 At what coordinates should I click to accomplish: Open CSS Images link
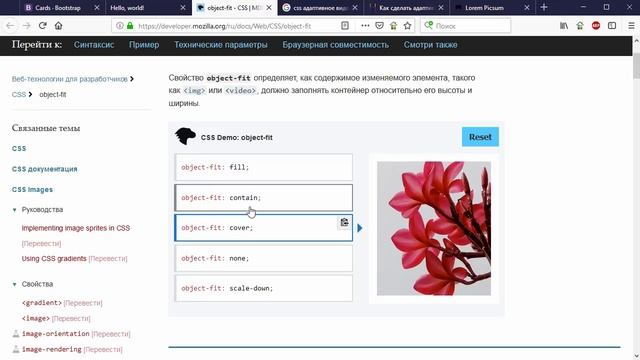pos(32,189)
